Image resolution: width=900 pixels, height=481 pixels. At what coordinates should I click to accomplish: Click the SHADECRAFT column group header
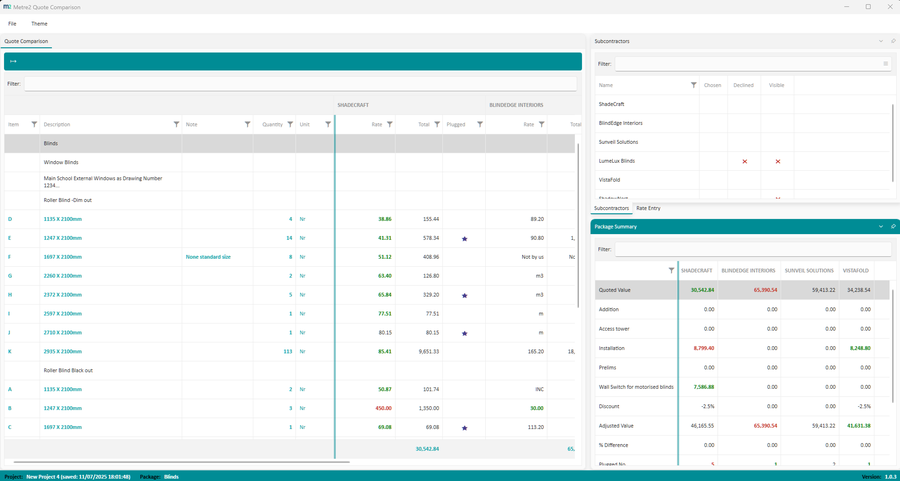coord(352,105)
